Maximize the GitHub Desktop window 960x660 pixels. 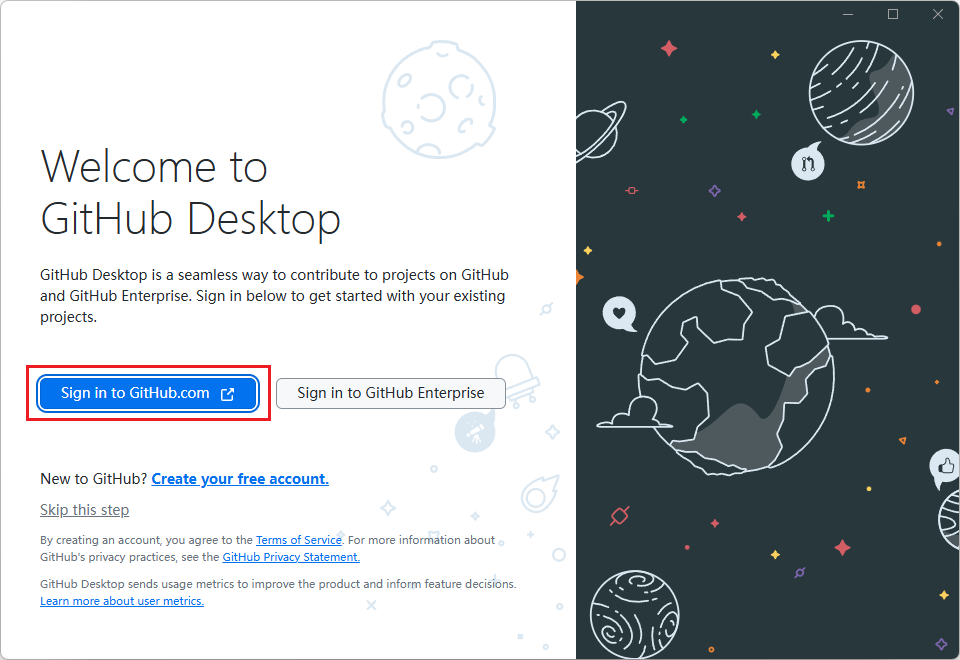click(x=892, y=14)
